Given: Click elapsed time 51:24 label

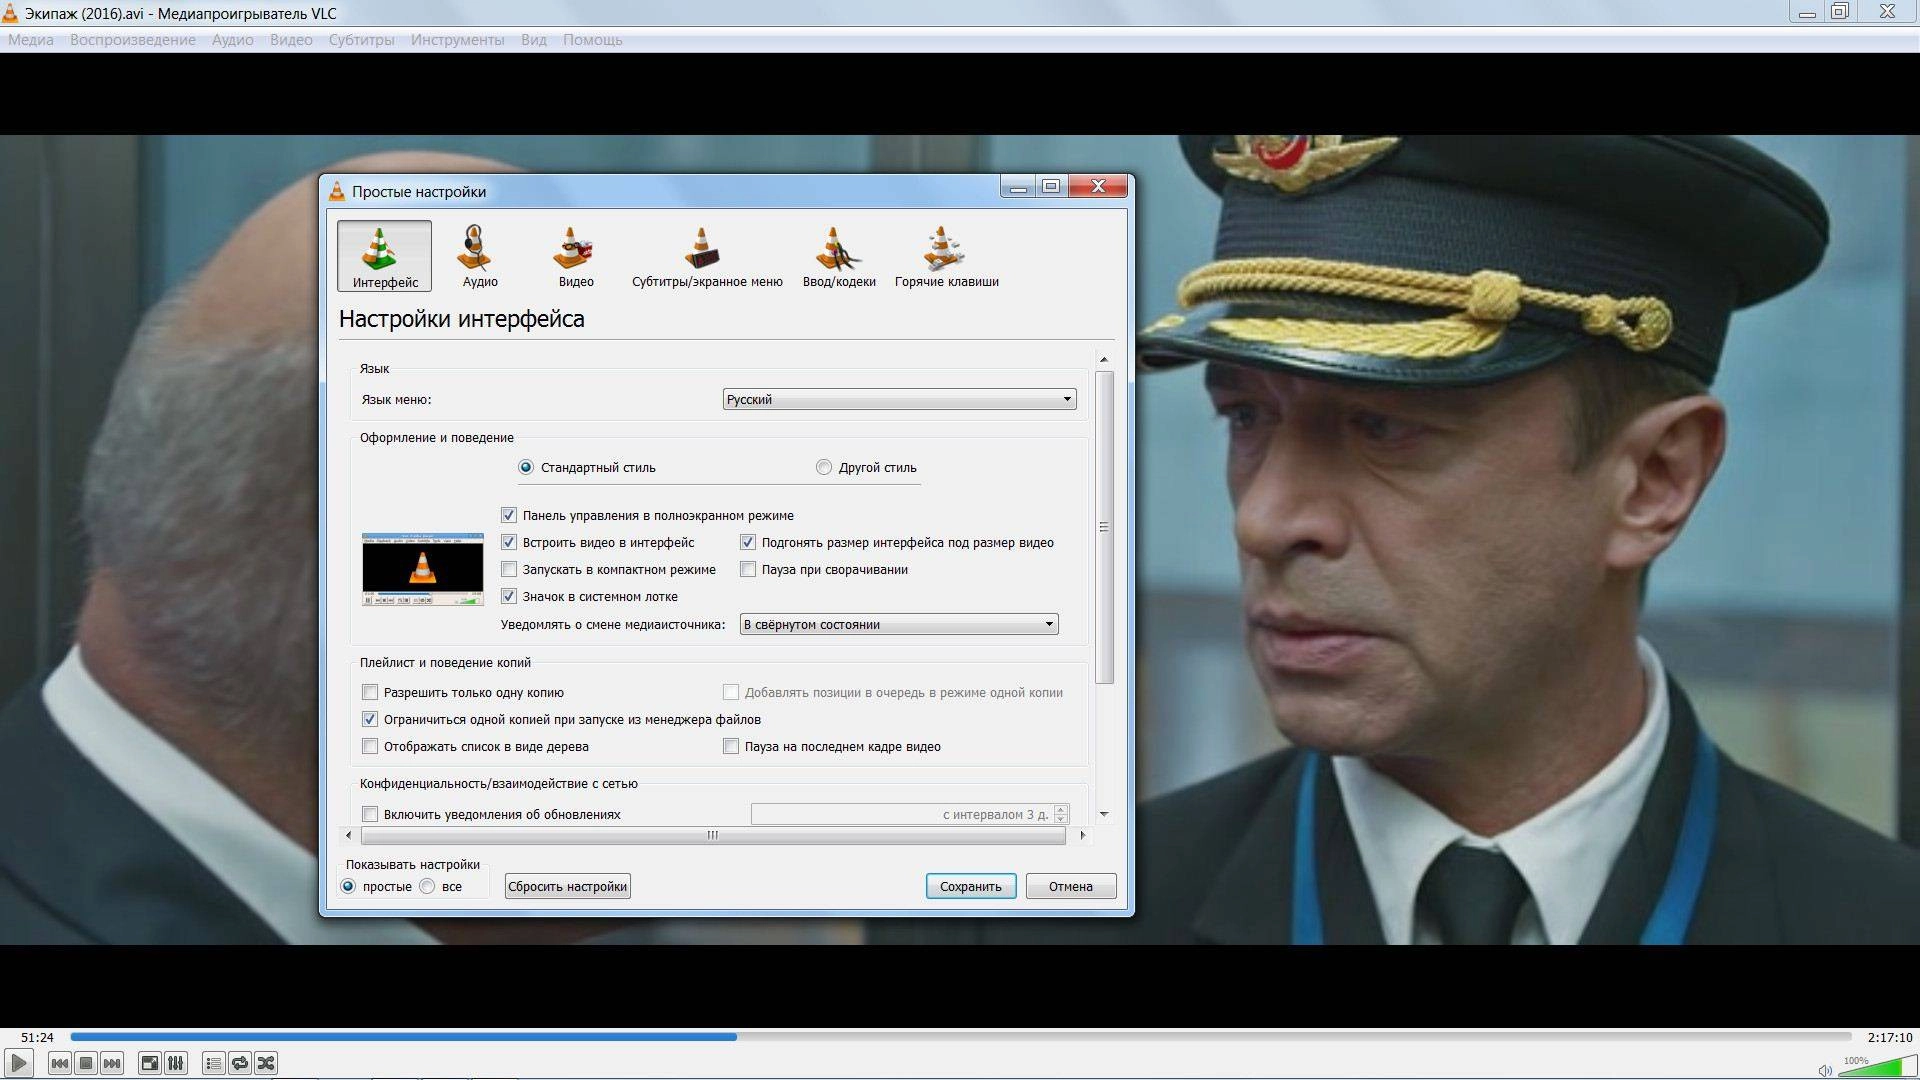Looking at the screenshot, I should coord(37,1038).
